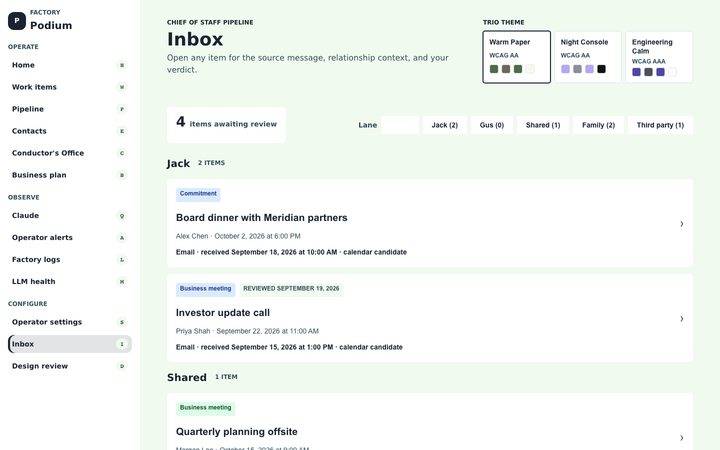Filter the lane by Gus (0)
Screen dimensions: 720x450
492,125
